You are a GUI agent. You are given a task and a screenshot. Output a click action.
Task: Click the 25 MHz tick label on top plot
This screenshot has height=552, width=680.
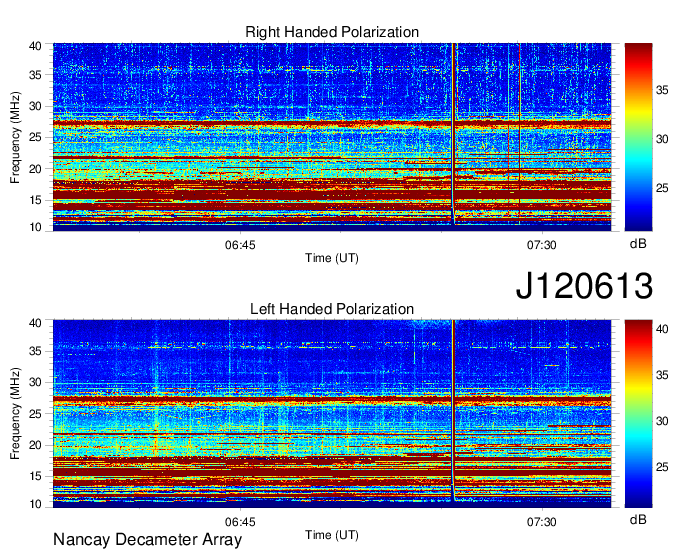pyautogui.click(x=35, y=137)
